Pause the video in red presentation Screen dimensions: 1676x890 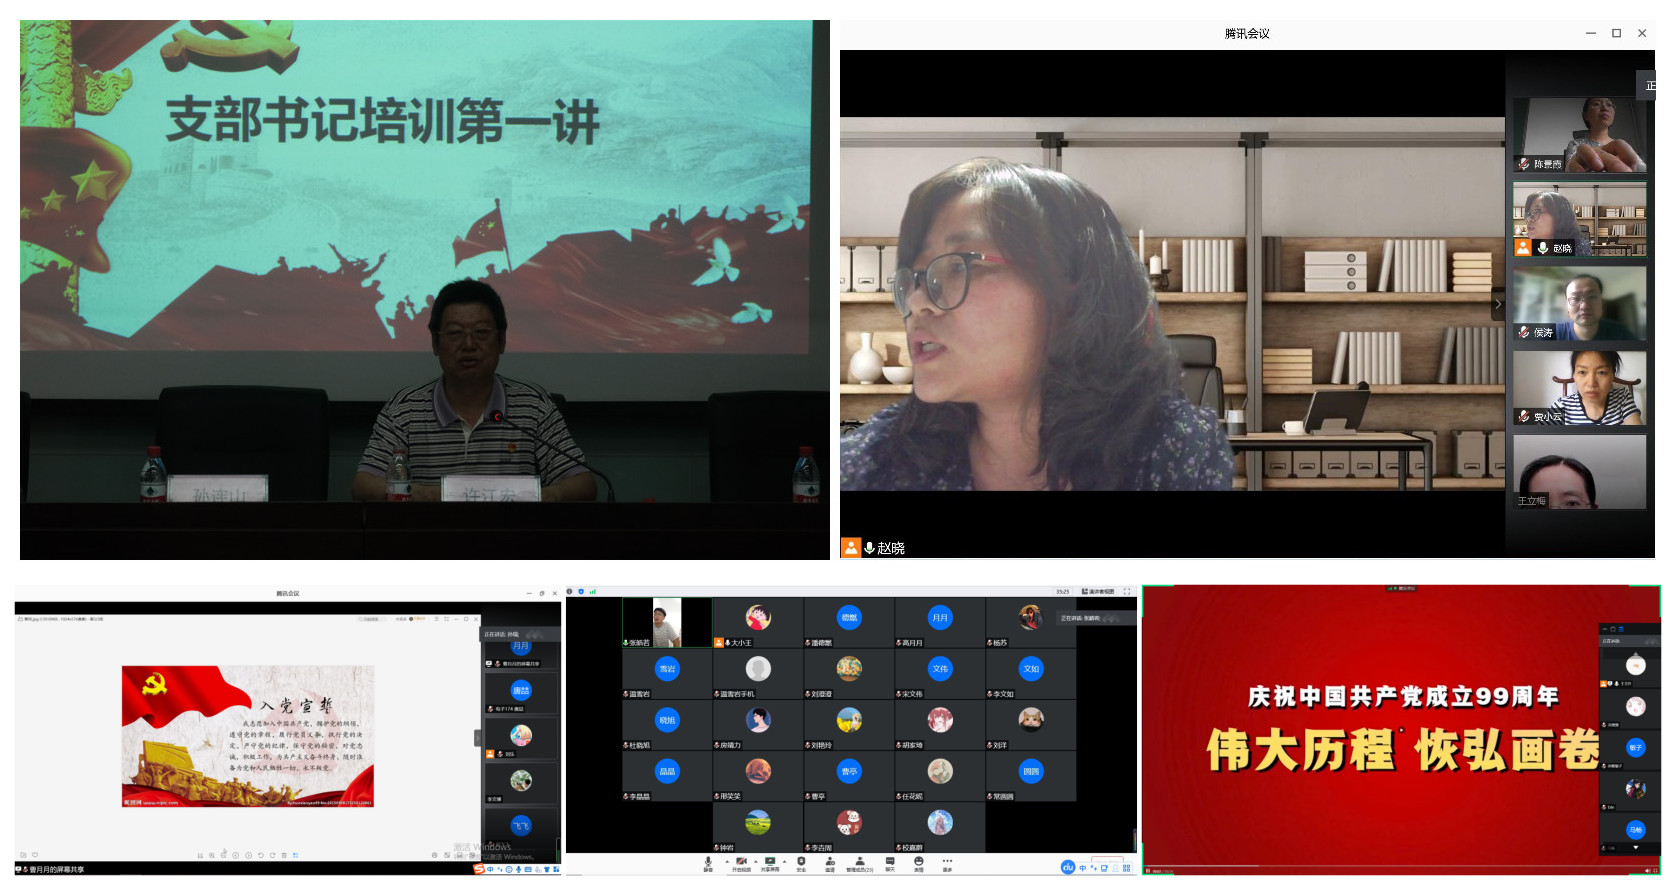(x=1148, y=872)
